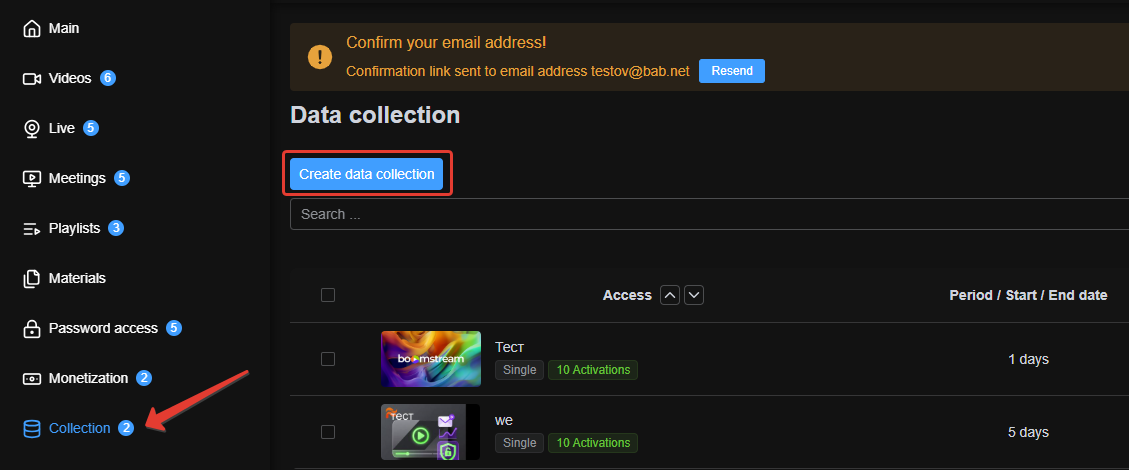The image size is (1129, 470).
Task: Click the Data collection heading
Action: [x=375, y=115]
